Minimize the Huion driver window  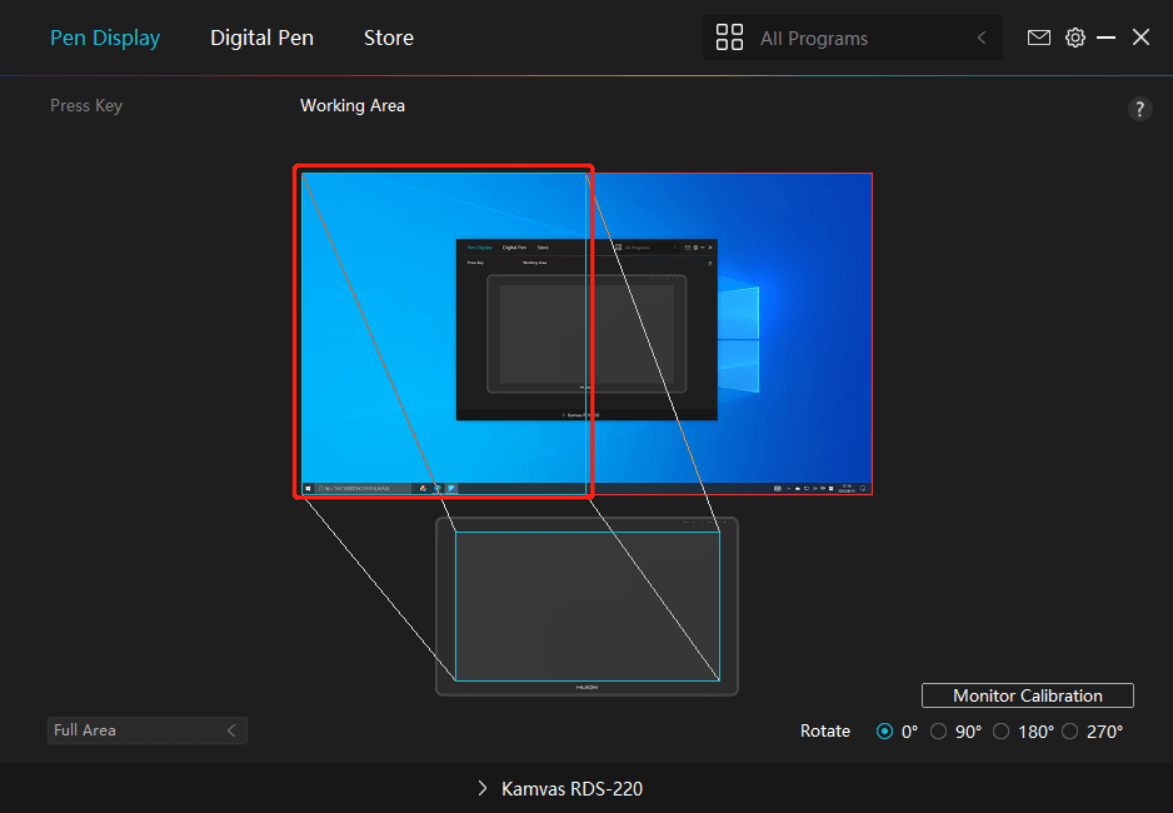coord(1106,37)
